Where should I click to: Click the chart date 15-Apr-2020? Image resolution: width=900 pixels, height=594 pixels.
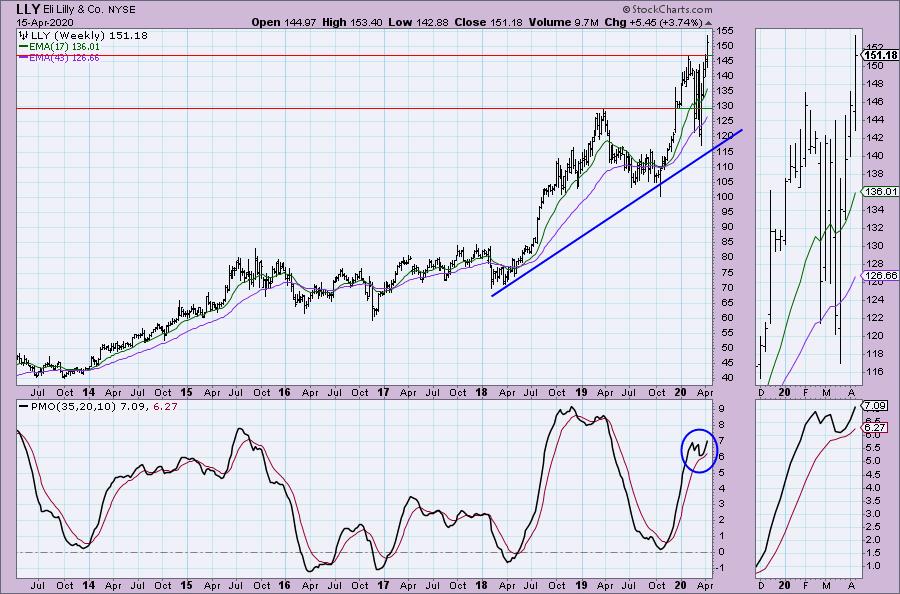[x=44, y=23]
